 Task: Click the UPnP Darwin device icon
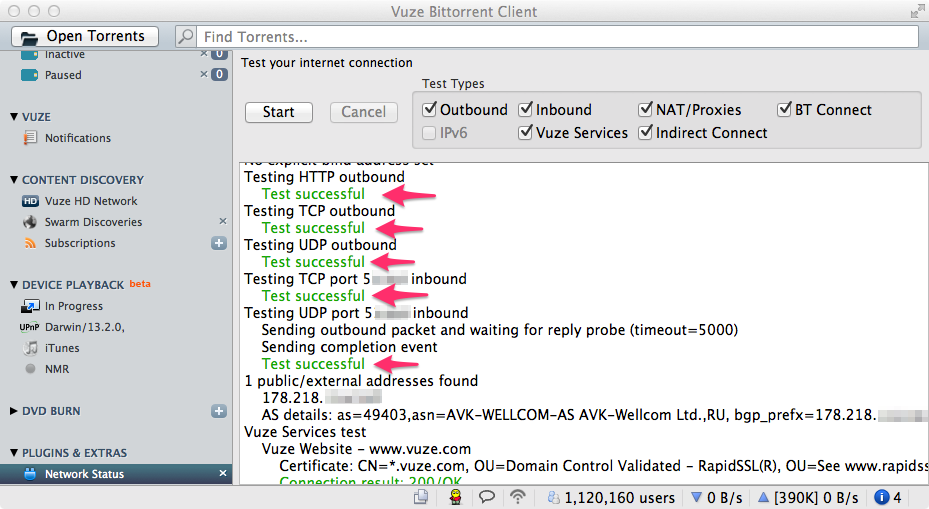coord(29,327)
